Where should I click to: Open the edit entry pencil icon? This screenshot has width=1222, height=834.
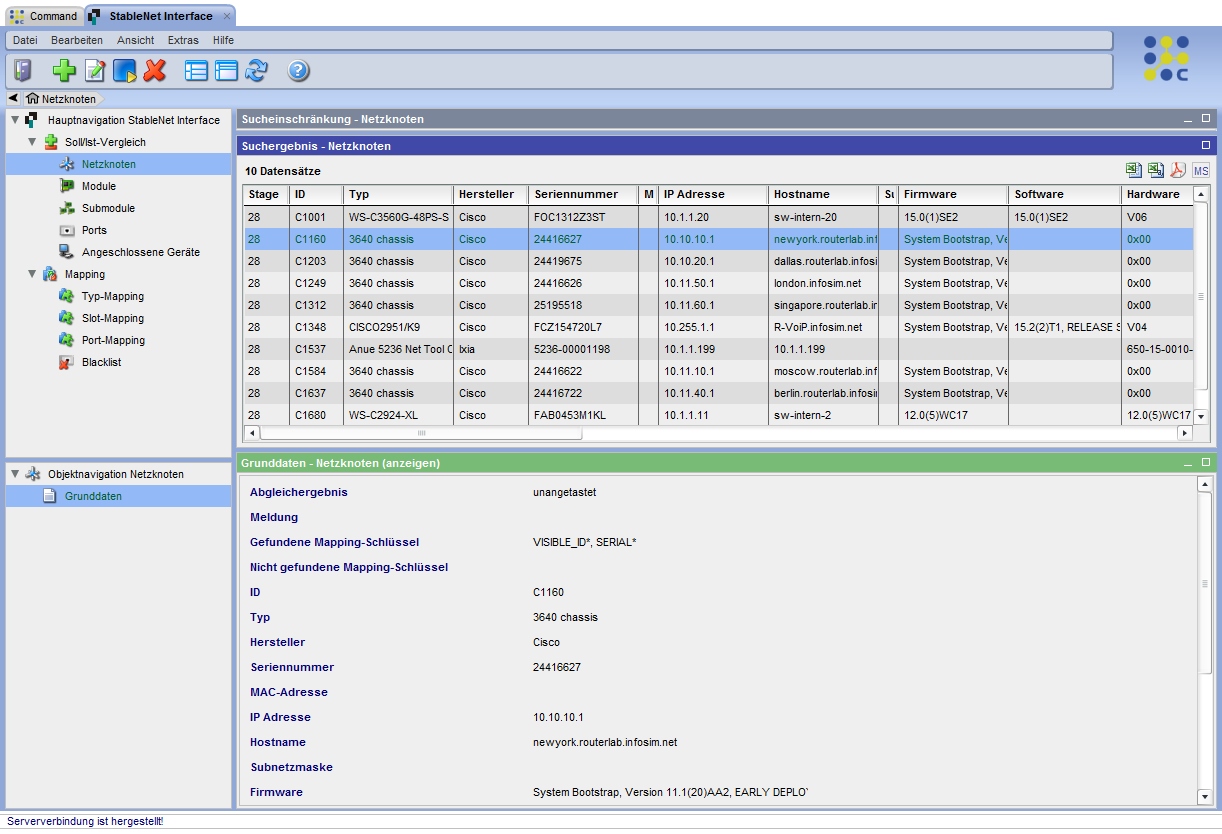pyautogui.click(x=93, y=70)
